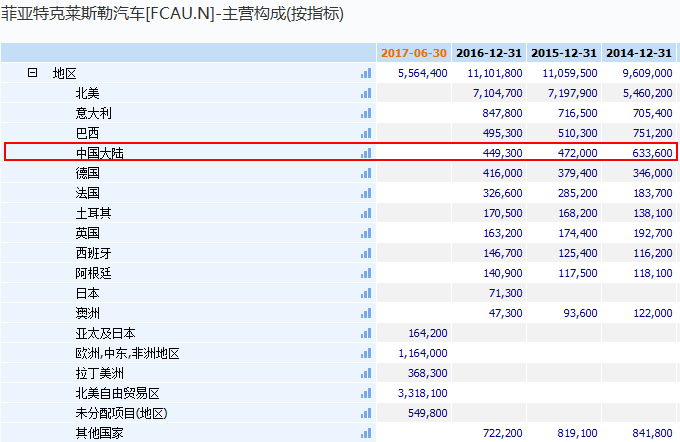This screenshot has height=442, width=680.
Task: Select the 意大利 row label
Action: coord(94,113)
